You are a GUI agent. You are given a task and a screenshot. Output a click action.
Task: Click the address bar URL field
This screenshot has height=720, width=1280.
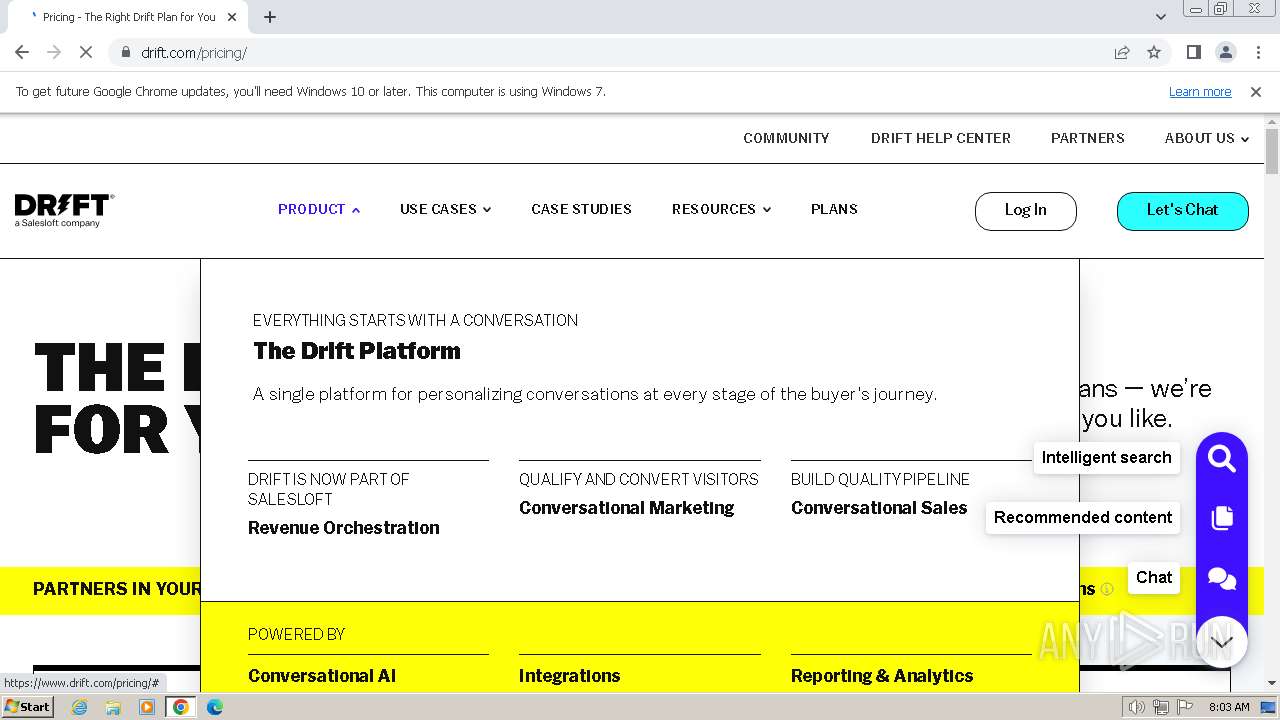600,53
